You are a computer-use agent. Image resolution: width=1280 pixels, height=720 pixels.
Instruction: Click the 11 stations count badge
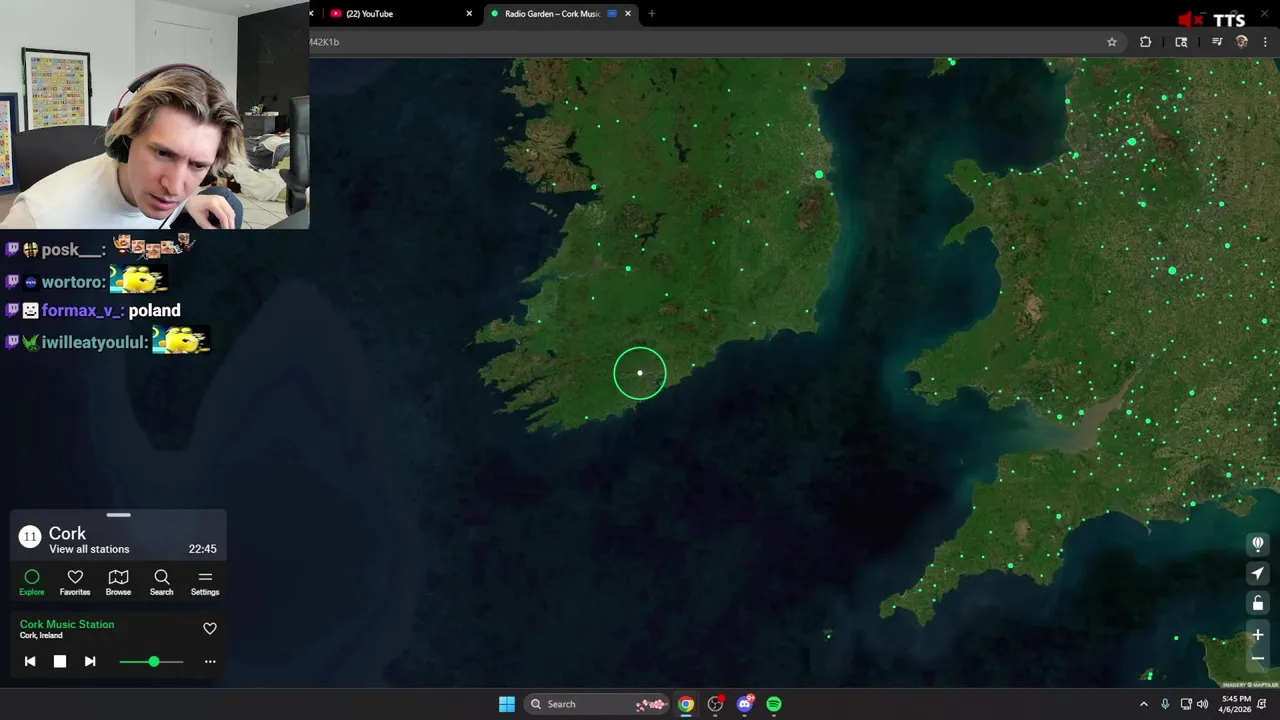30,537
